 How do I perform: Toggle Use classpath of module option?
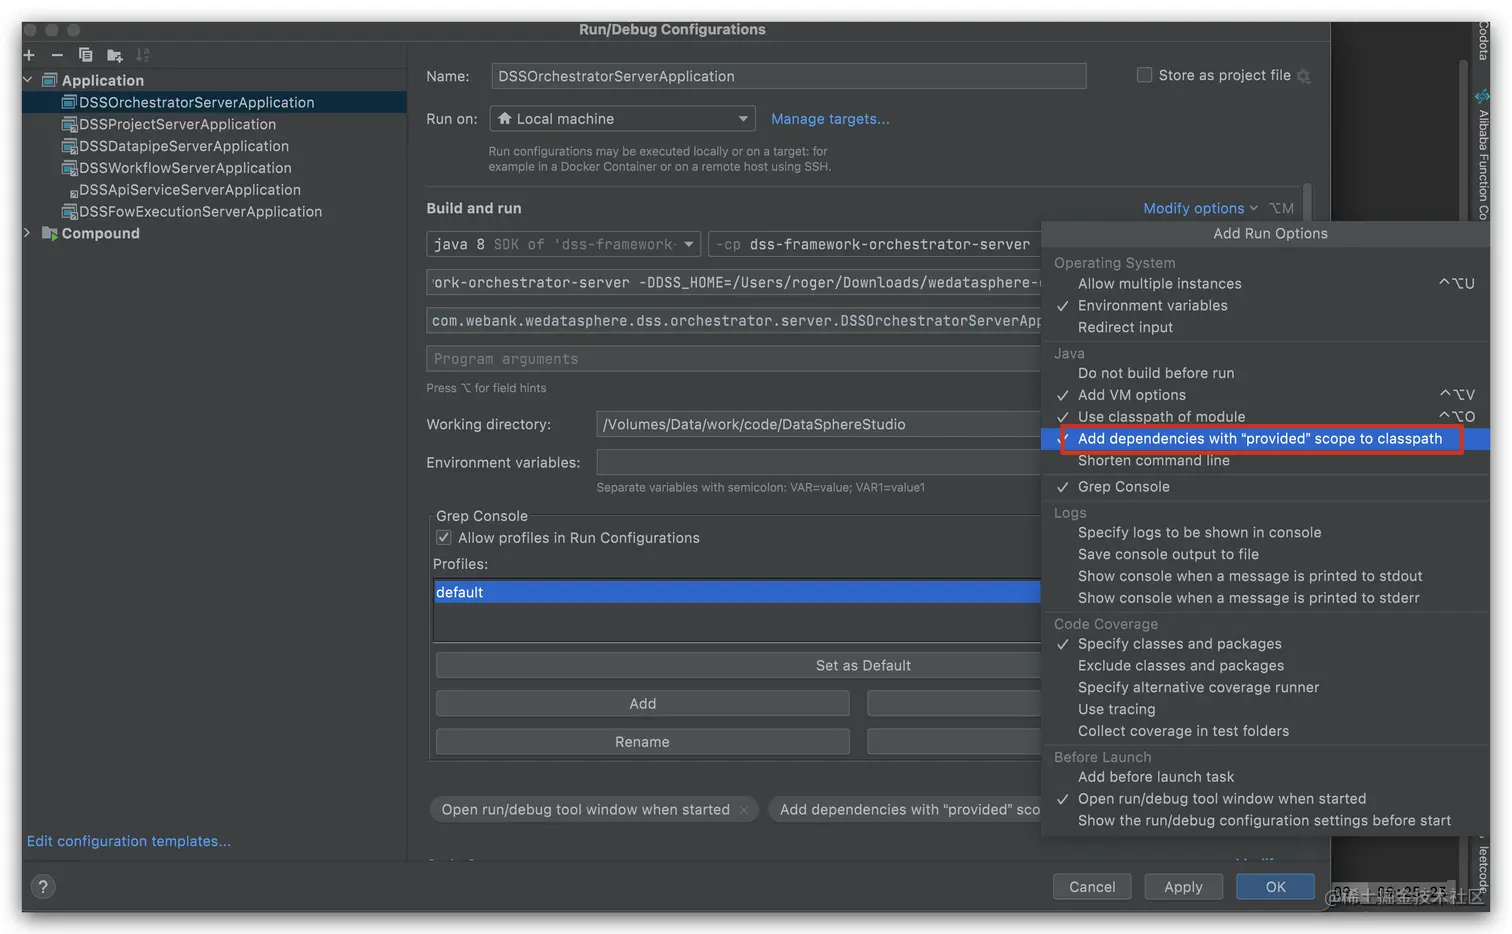tap(1161, 417)
